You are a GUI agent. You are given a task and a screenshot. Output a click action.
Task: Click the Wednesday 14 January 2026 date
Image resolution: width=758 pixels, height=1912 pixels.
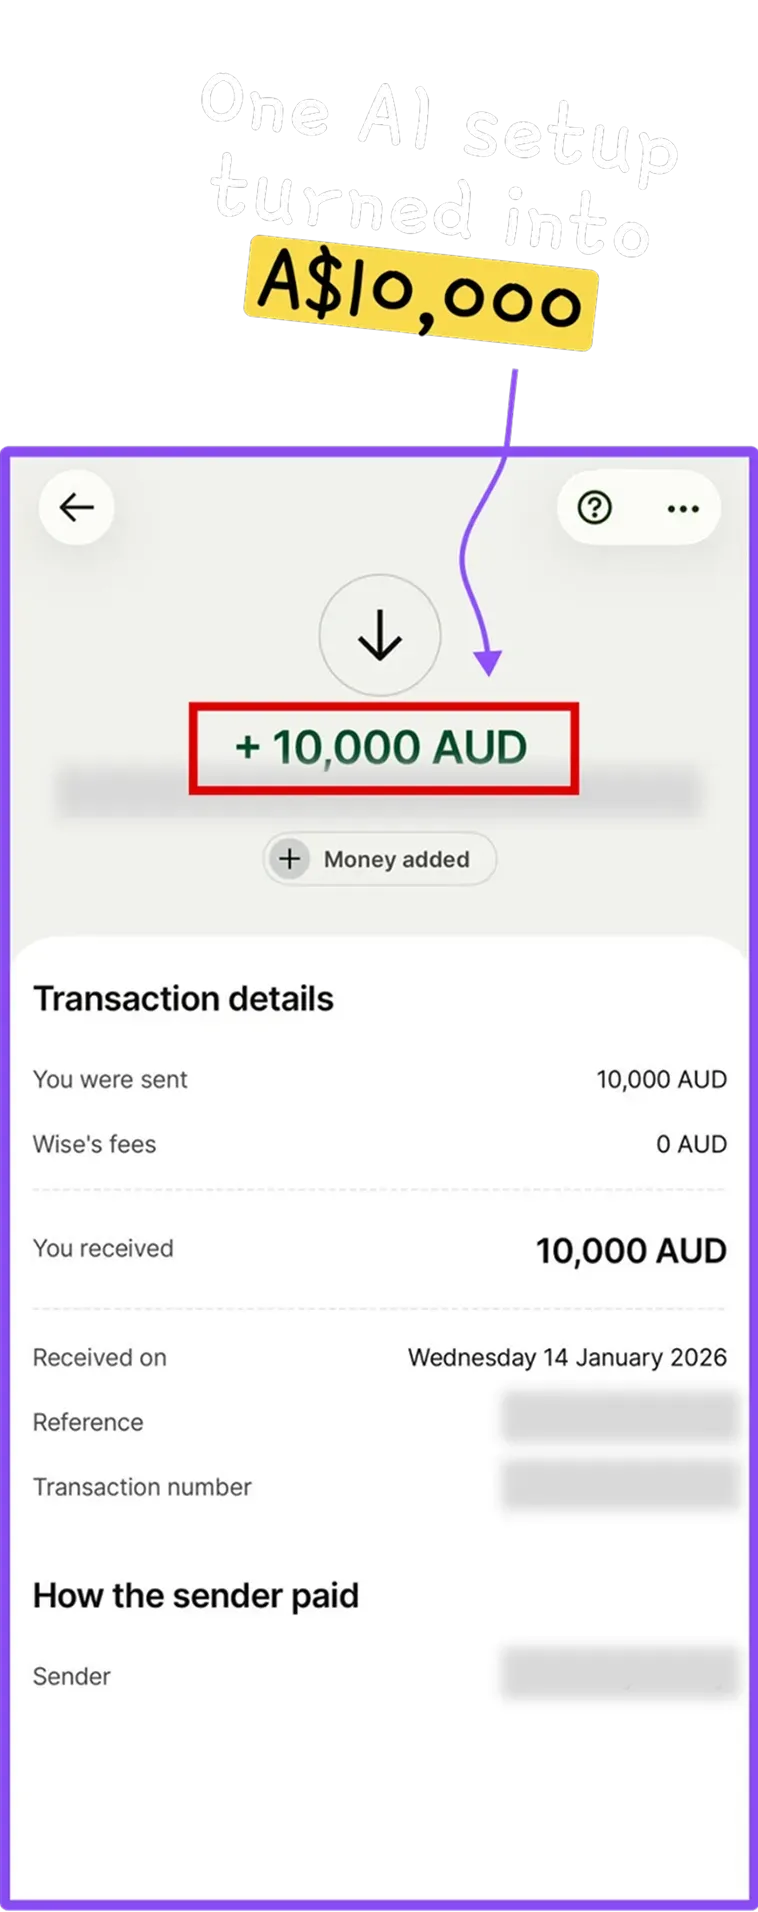point(567,1358)
